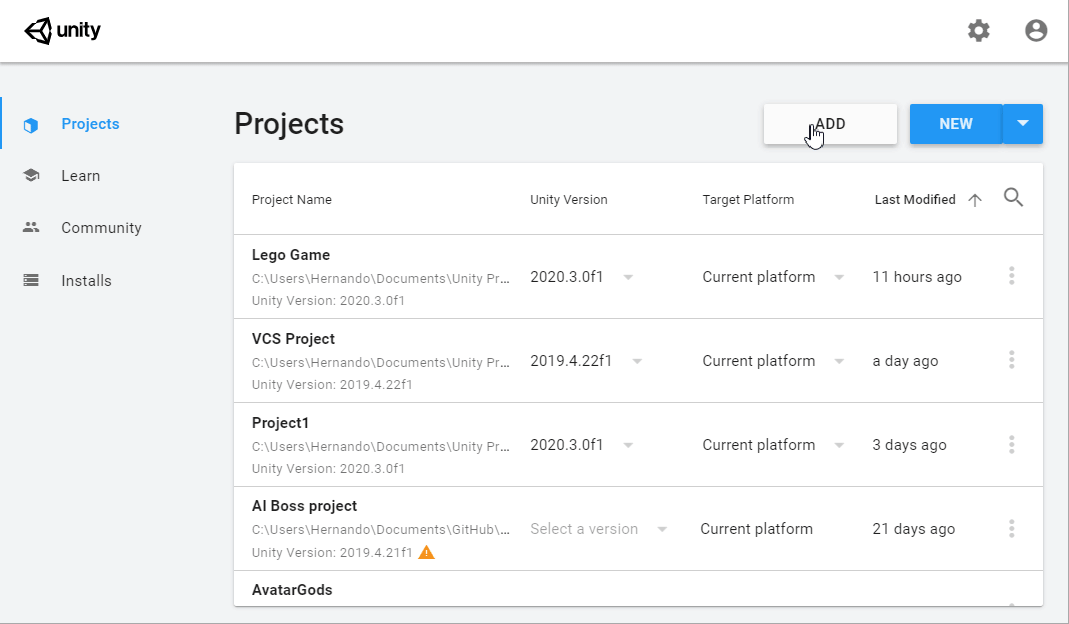Toggle Last Modified sort arrow
Image resolution: width=1069 pixels, height=624 pixels.
click(975, 200)
